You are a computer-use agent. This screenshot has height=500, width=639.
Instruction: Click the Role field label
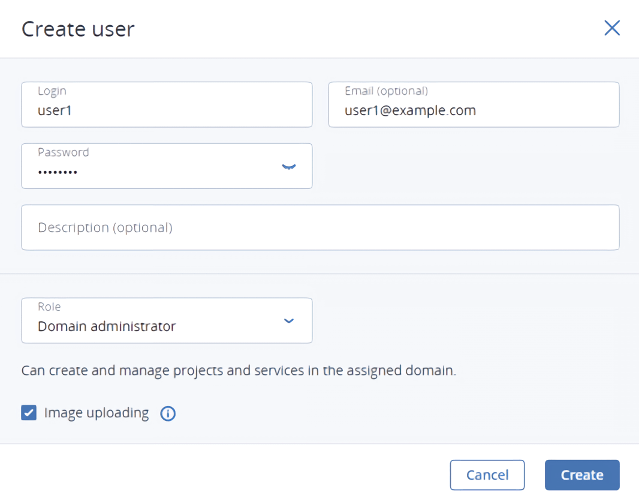click(49, 308)
